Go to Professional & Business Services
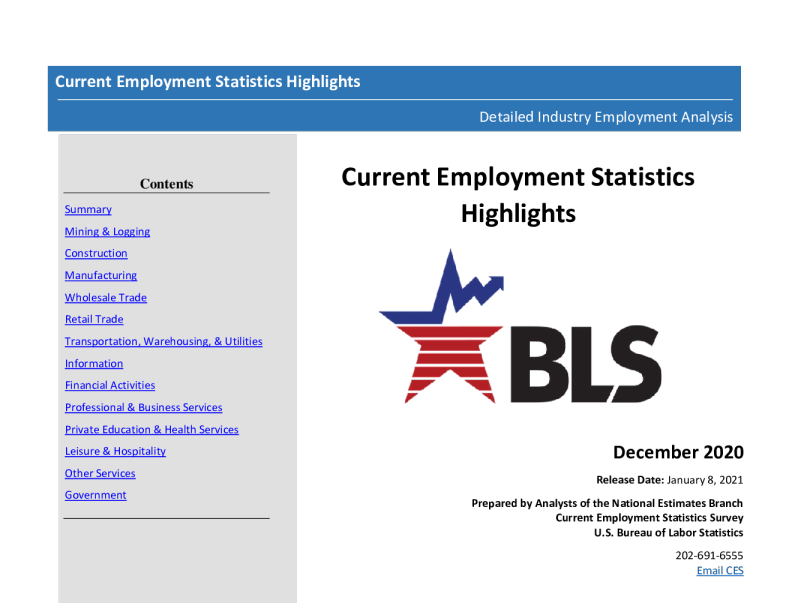The image size is (792, 612). (x=143, y=408)
